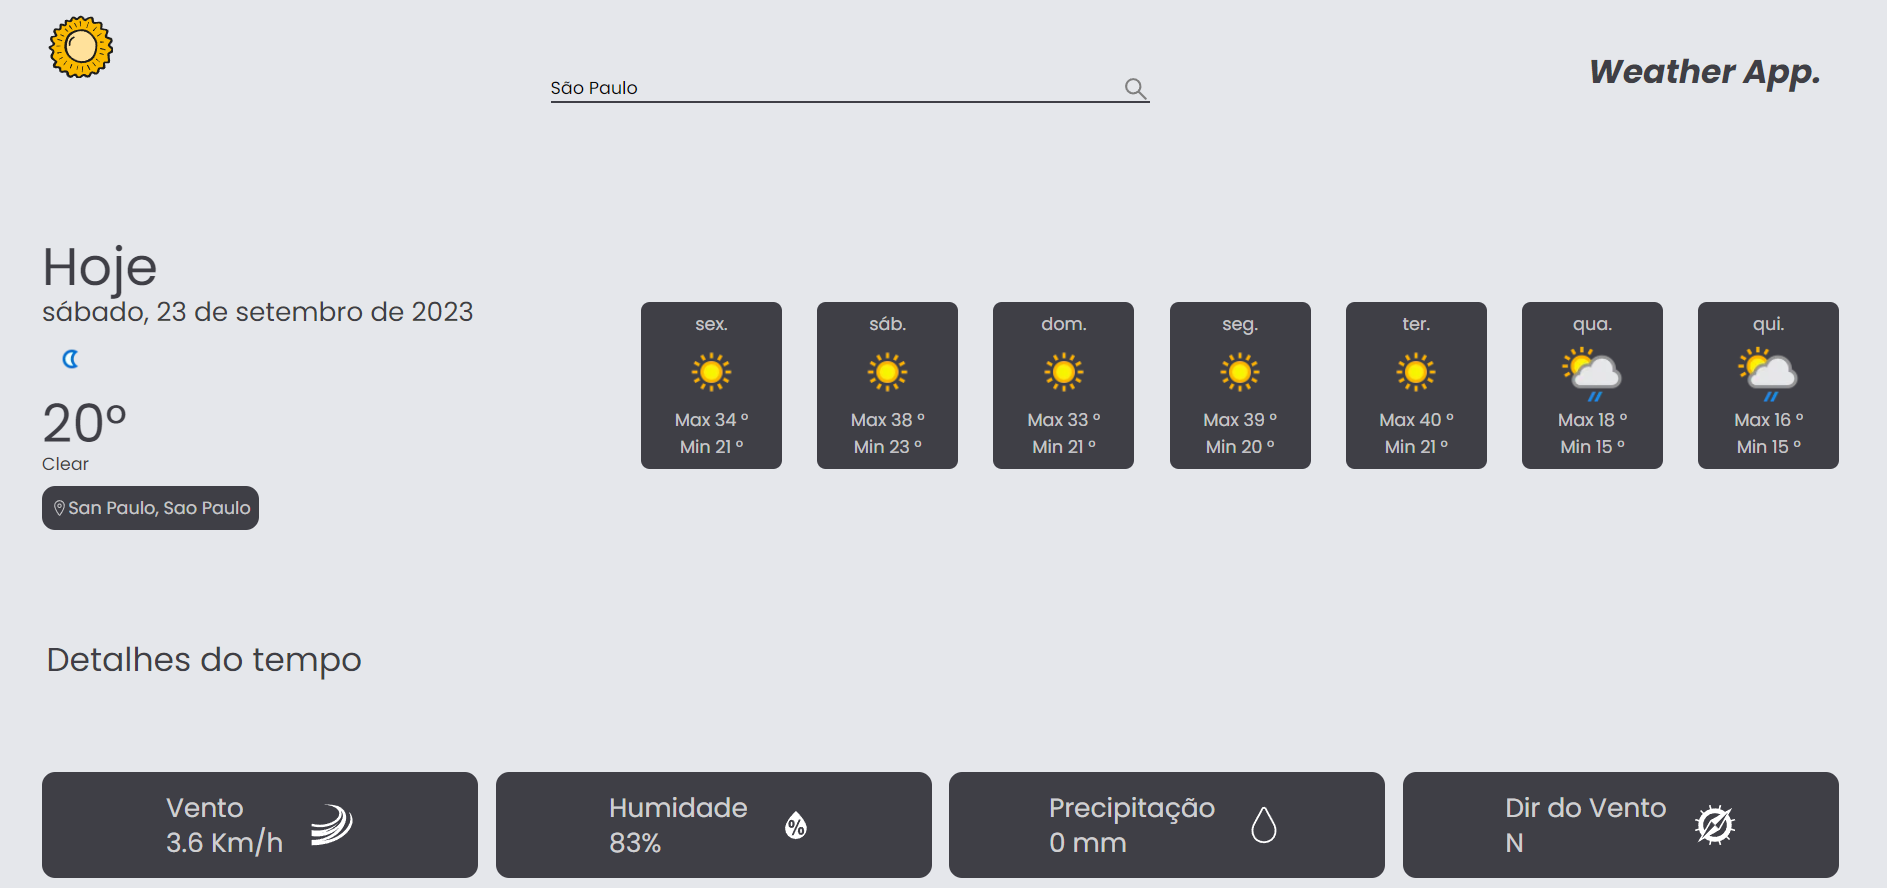Select the ter. forecast card
1887x888 pixels.
(x=1416, y=385)
